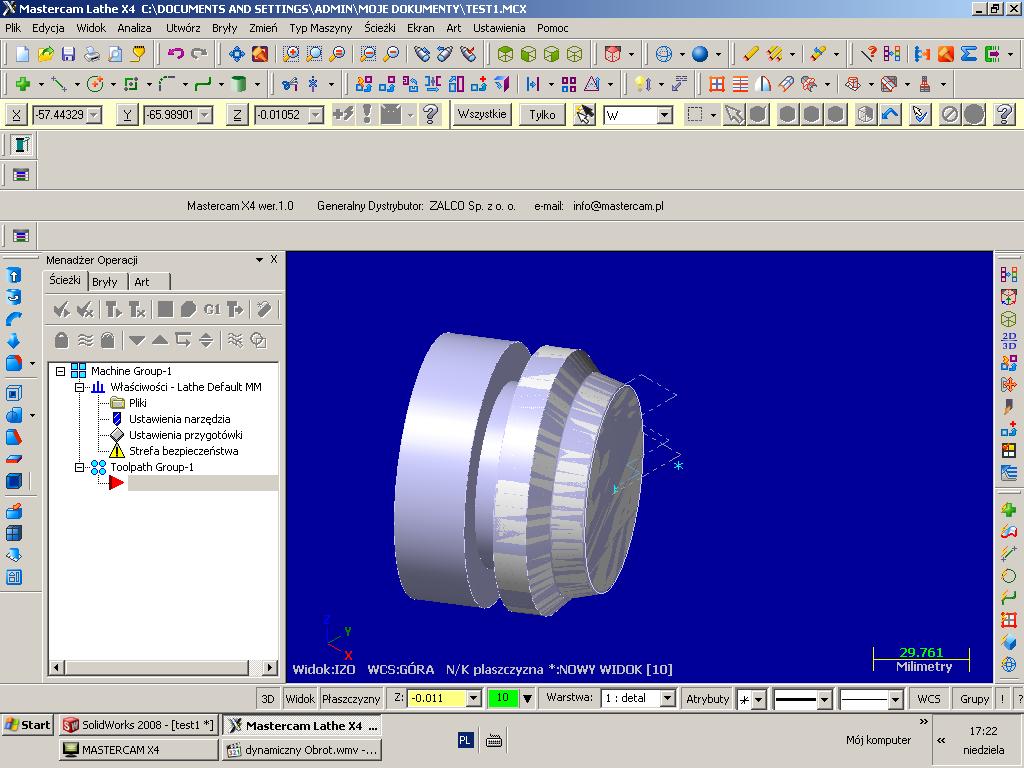1024x768 pixels.
Task: Click the lock operations padlock icon
Action: point(61,340)
